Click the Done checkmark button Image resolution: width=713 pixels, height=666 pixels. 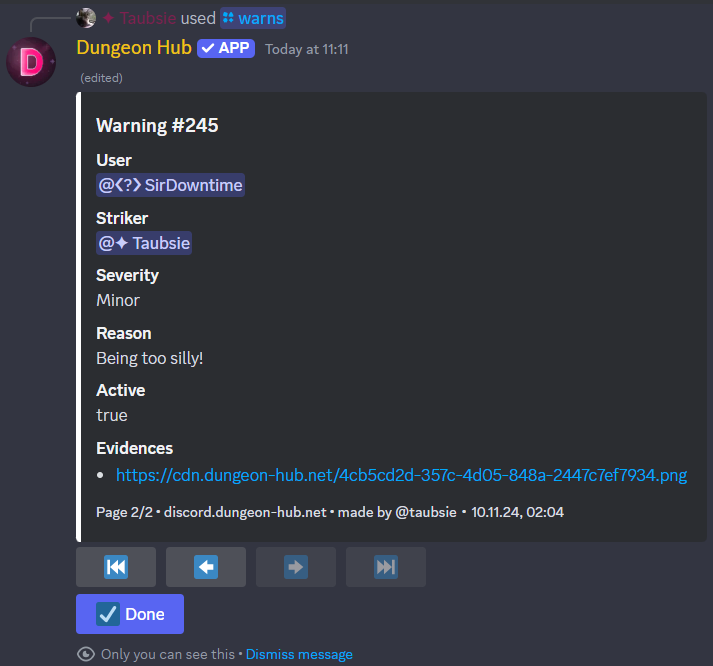130,614
